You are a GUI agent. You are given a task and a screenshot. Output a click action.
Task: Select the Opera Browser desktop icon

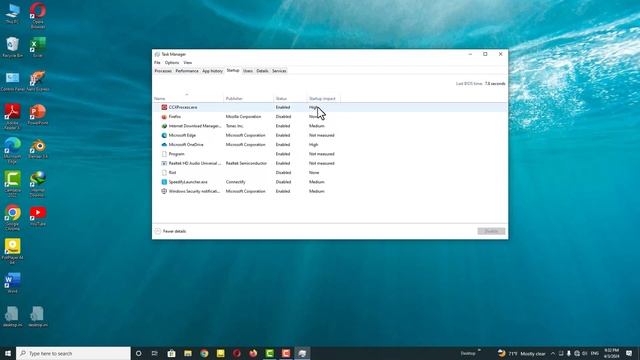(x=38, y=16)
